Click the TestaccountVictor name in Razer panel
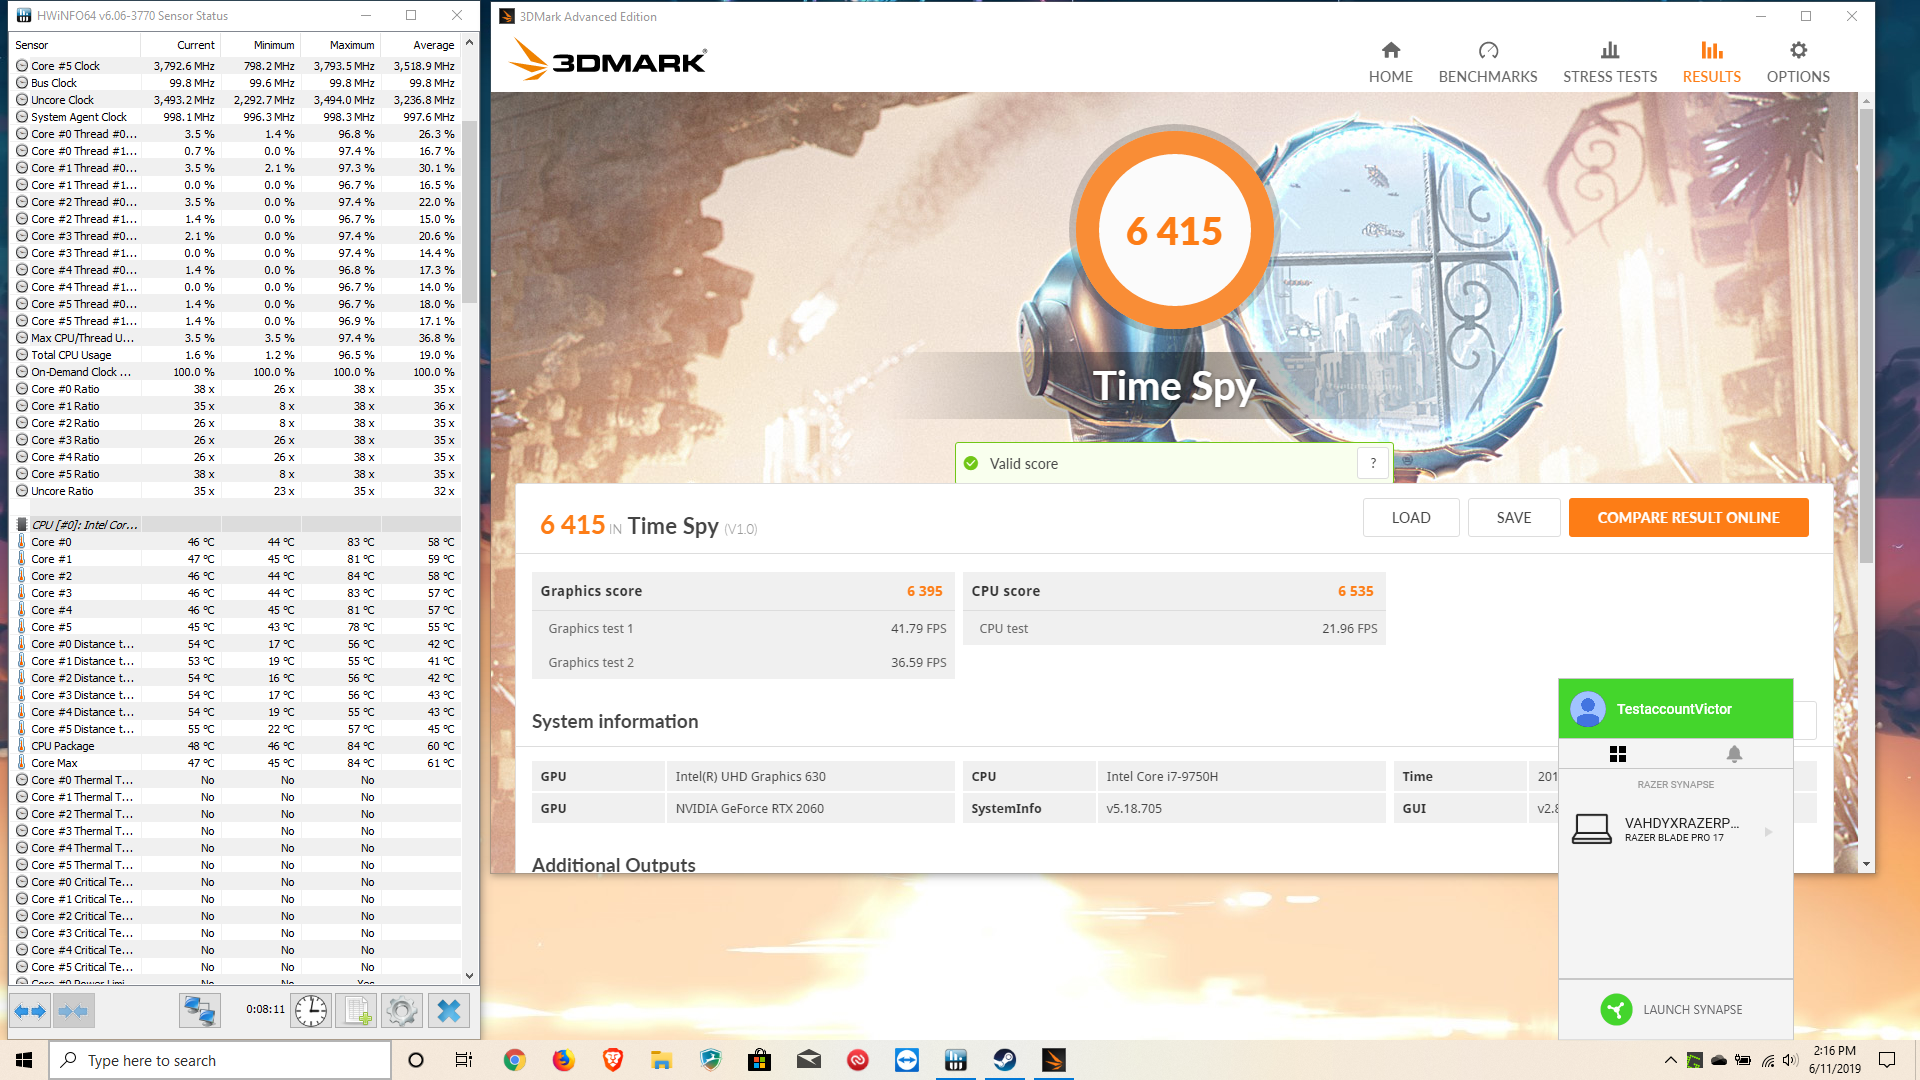Viewport: 1920px width, 1080px height. pyautogui.click(x=1674, y=709)
